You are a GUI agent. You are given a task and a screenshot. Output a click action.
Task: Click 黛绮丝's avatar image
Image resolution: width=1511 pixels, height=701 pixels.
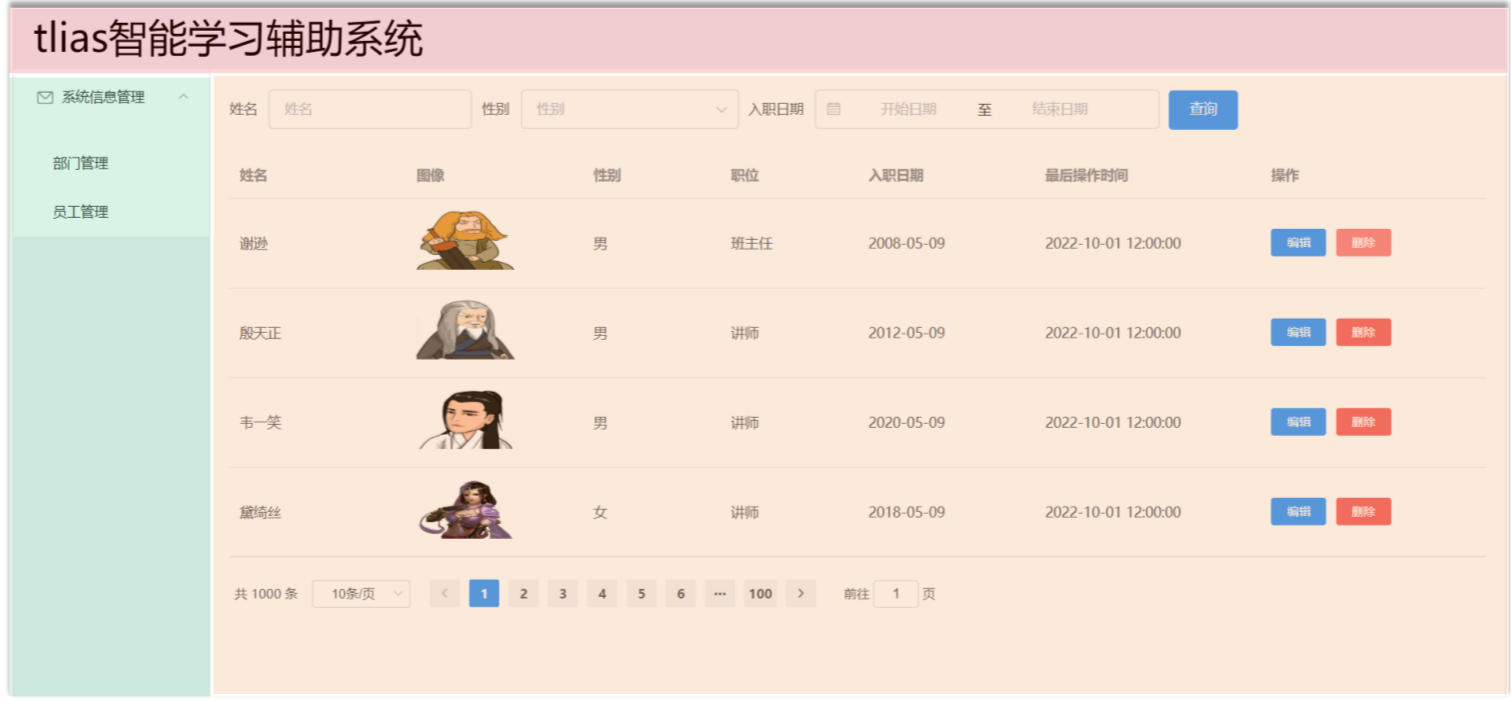pos(465,511)
